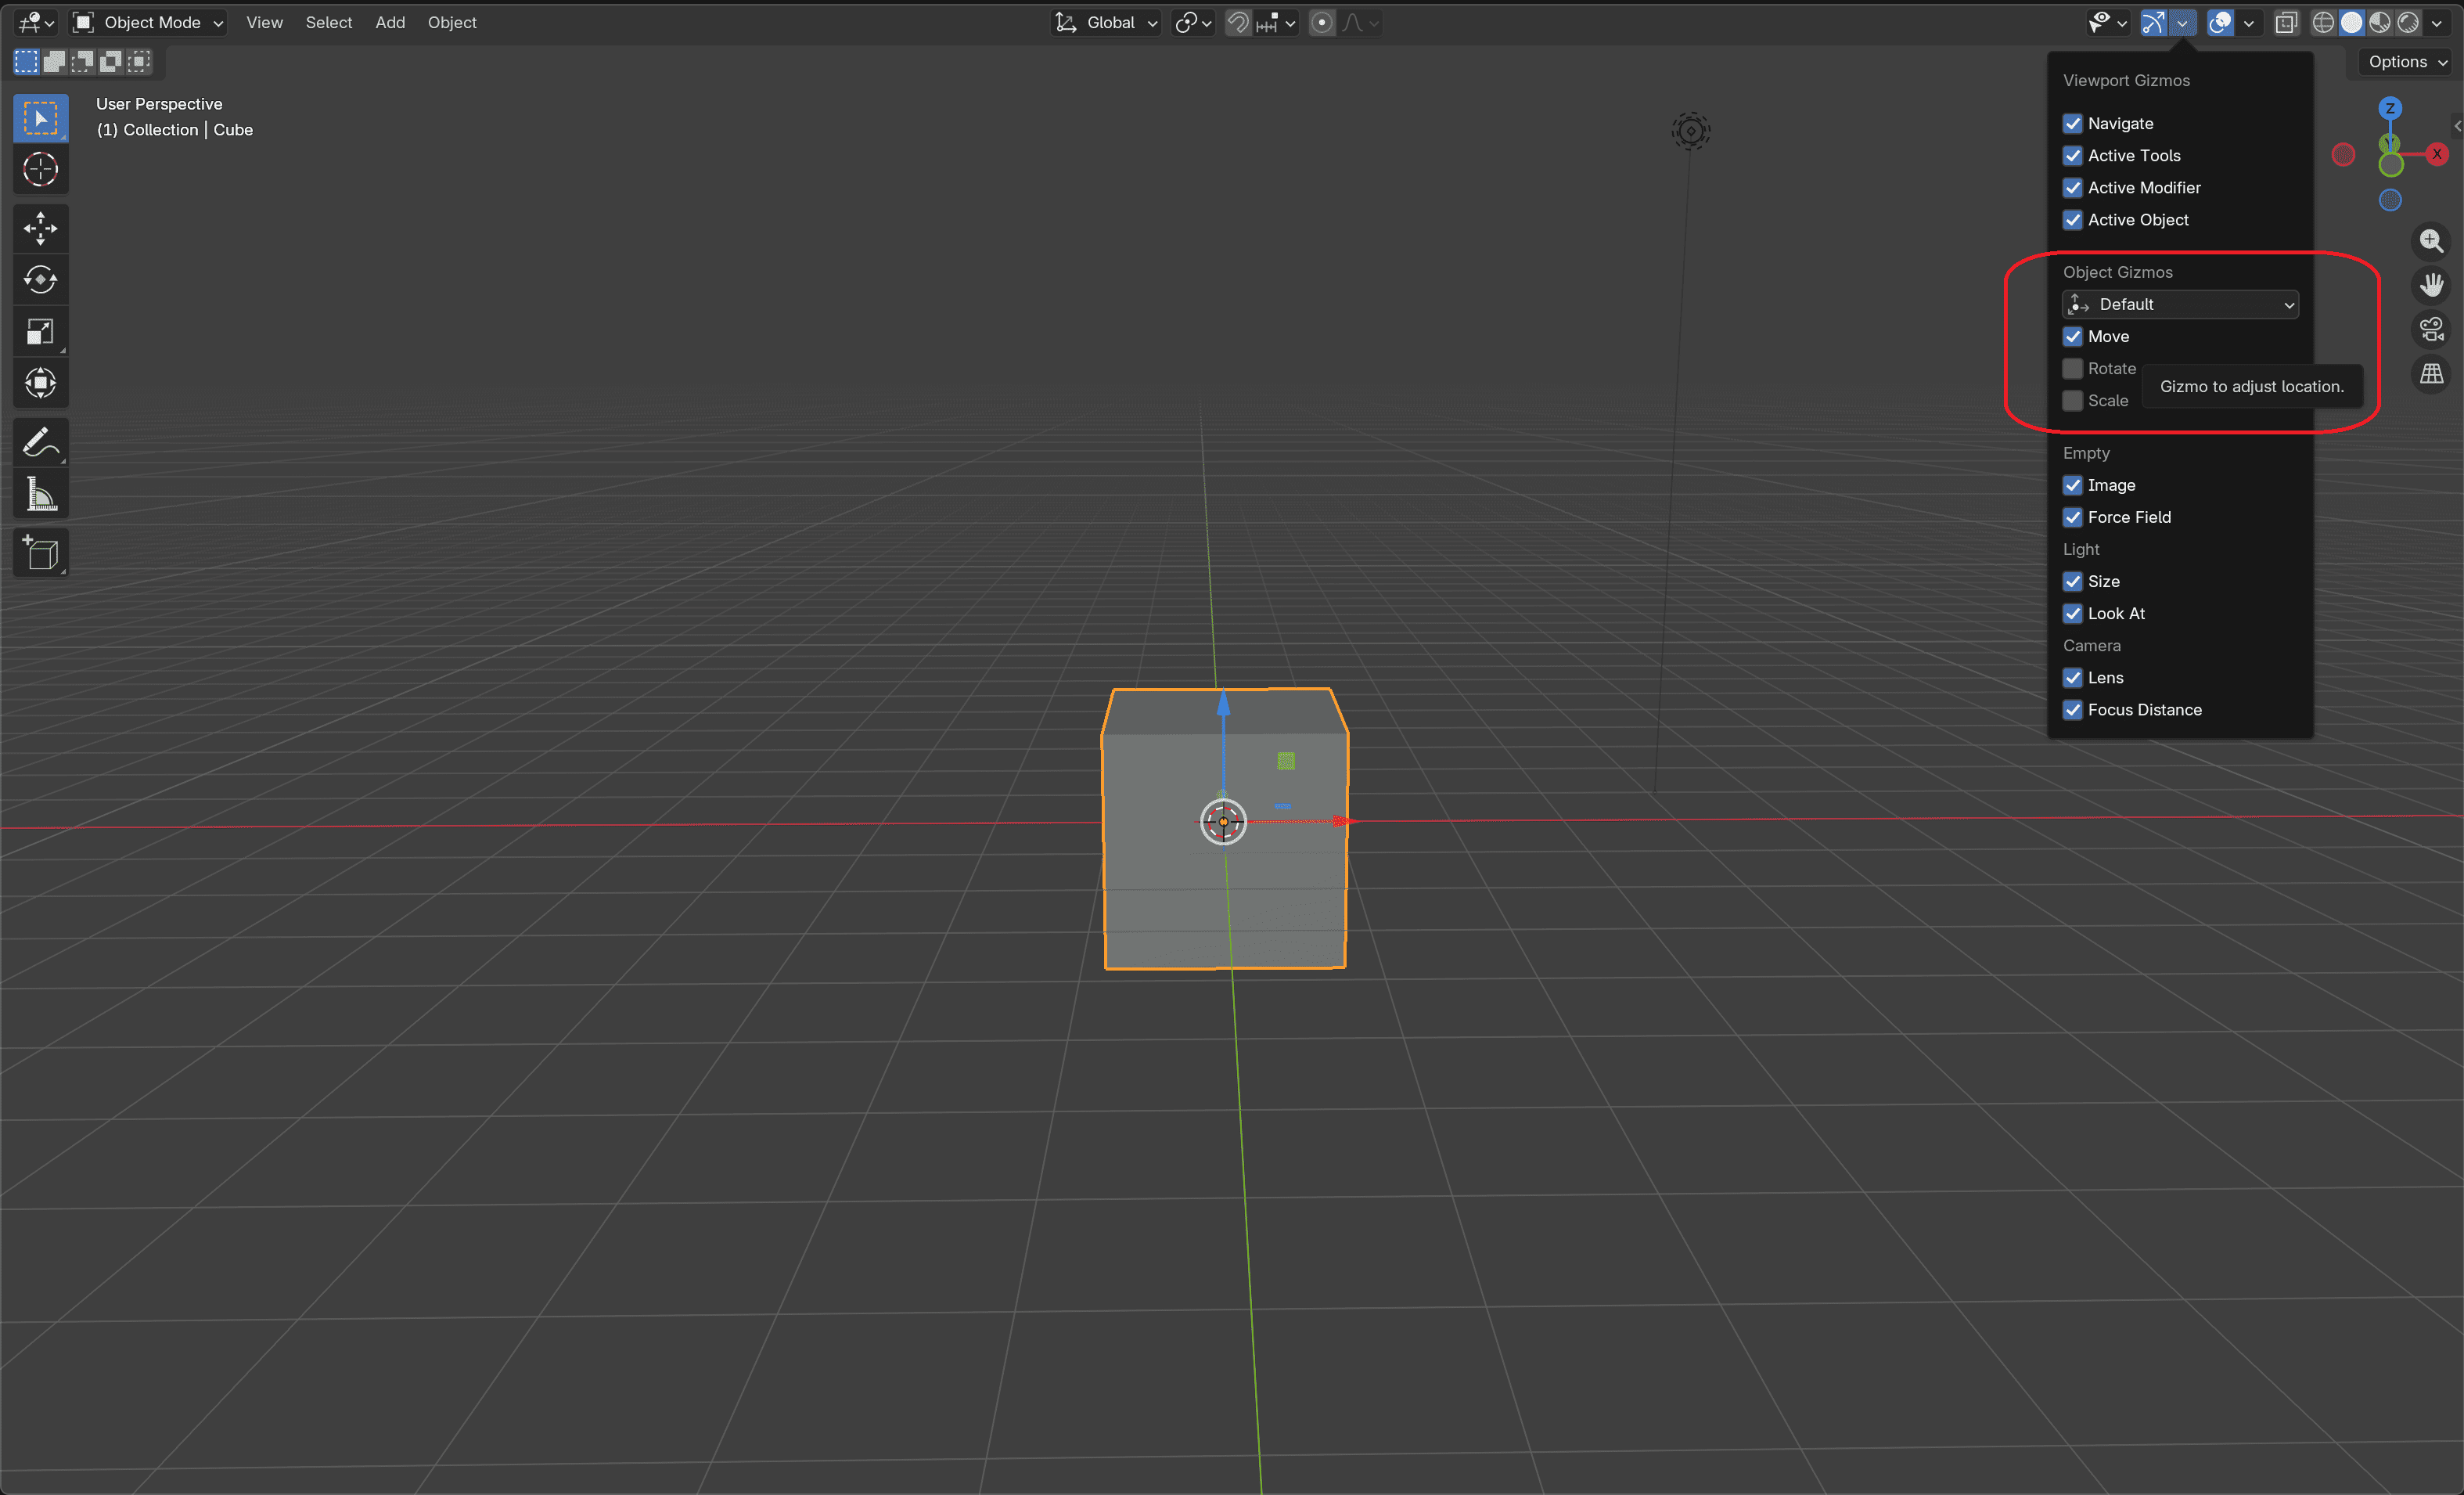Screen dimensions: 2464x1495
Task: Activate the Move tool in toolbar
Action: click(40, 229)
